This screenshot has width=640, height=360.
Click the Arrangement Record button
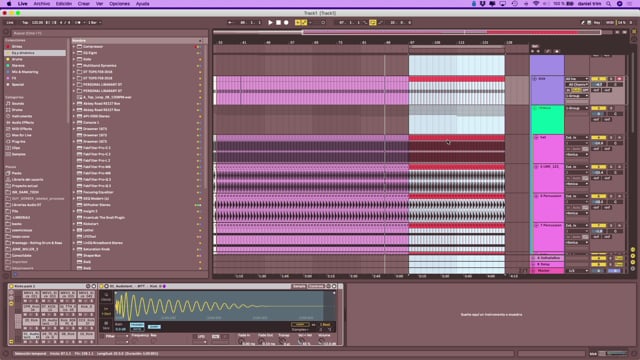click(x=286, y=22)
